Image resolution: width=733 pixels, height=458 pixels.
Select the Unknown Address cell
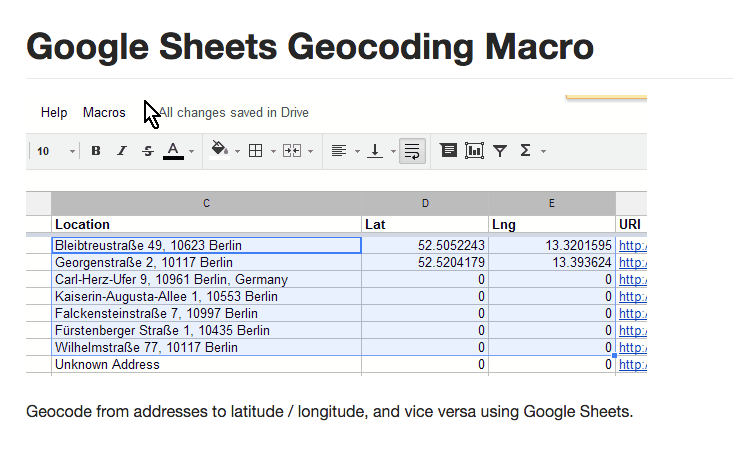(206, 365)
